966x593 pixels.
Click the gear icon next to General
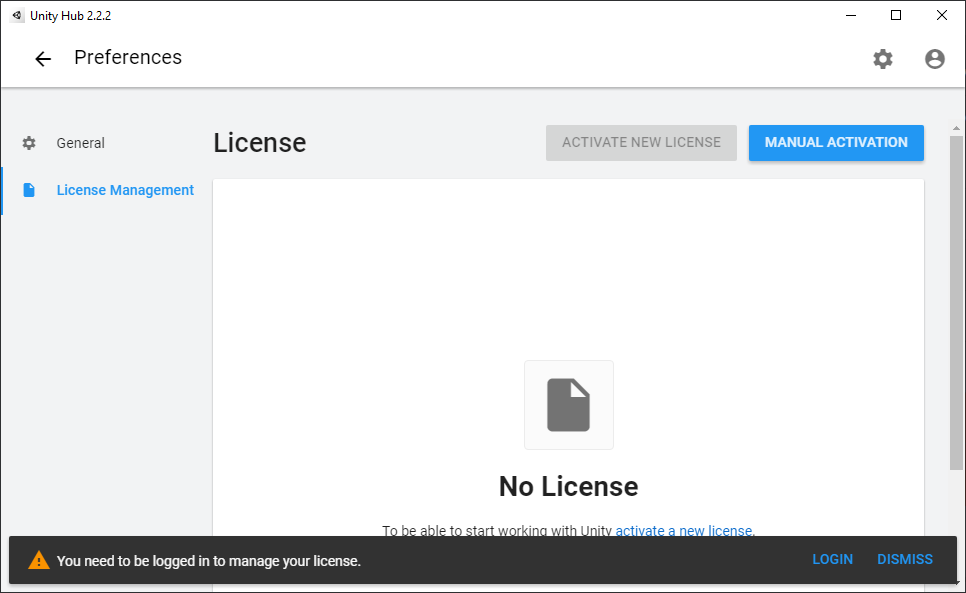(29, 143)
